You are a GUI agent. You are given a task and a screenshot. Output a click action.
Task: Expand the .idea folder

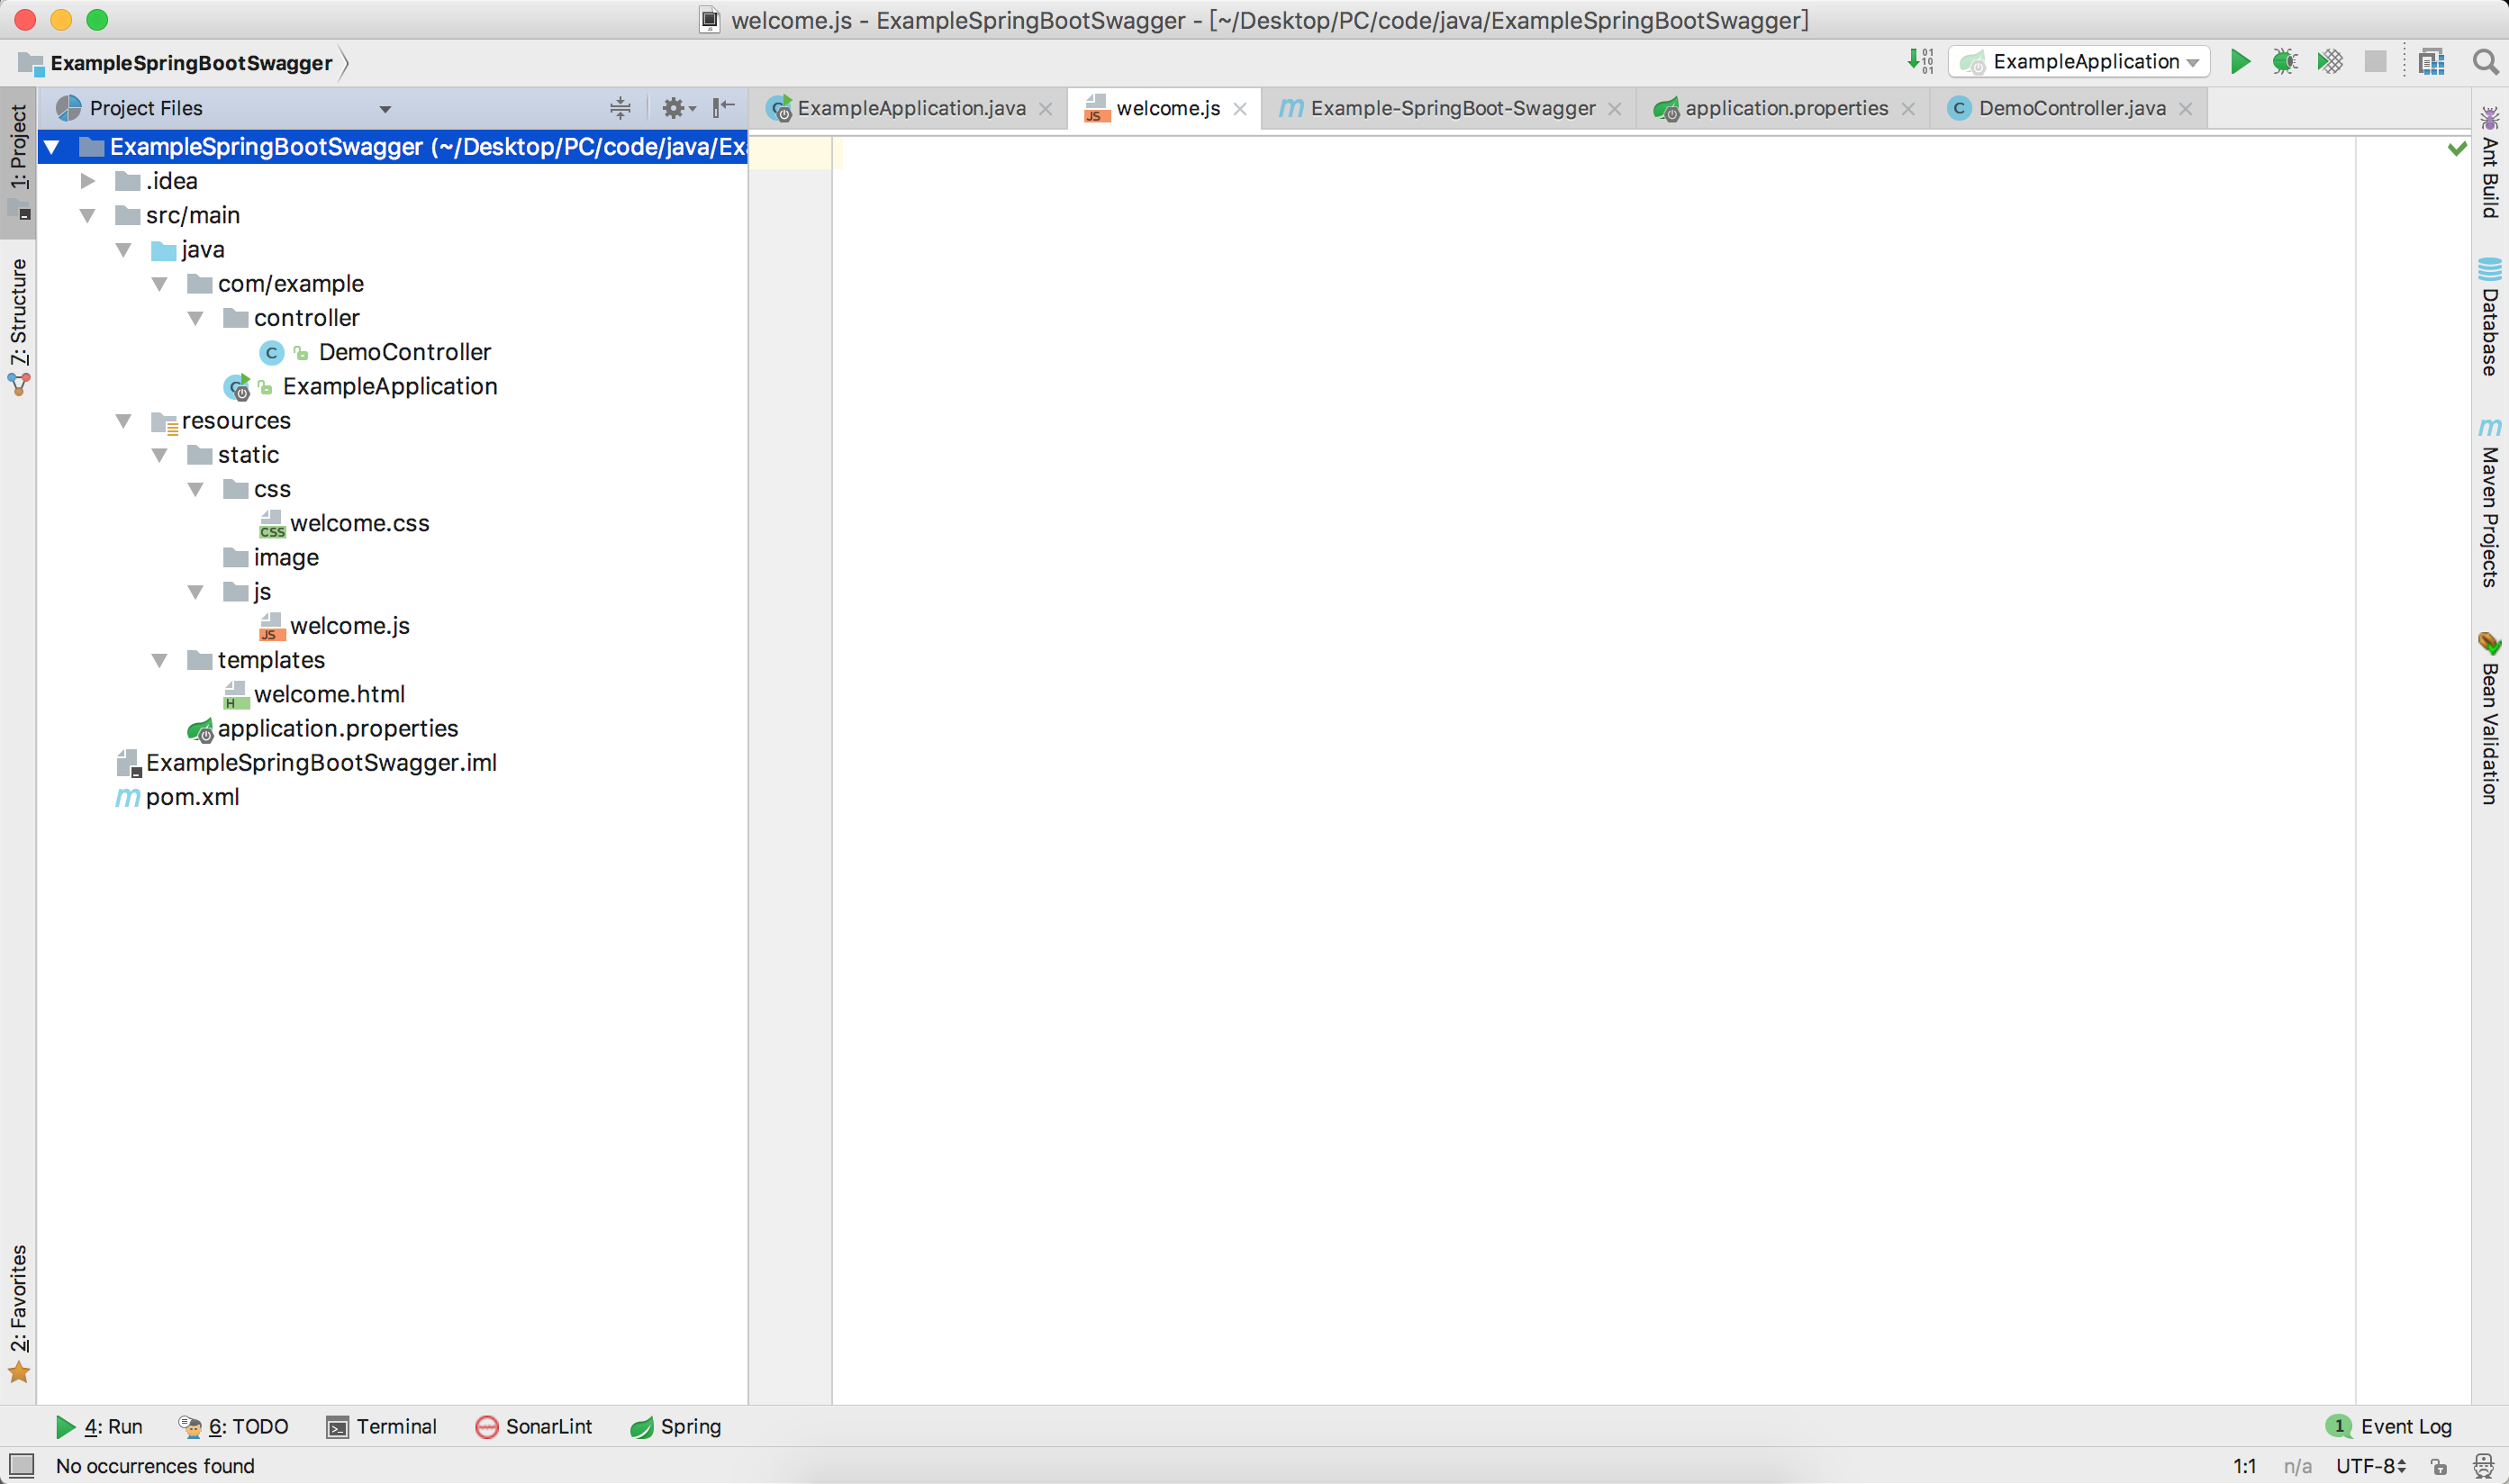[x=88, y=181]
